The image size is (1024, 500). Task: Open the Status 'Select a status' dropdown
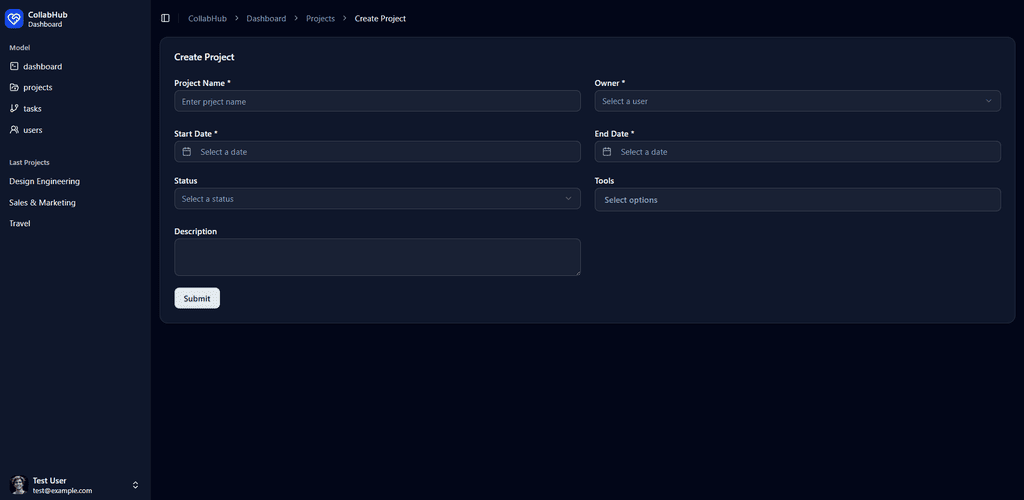pos(377,198)
